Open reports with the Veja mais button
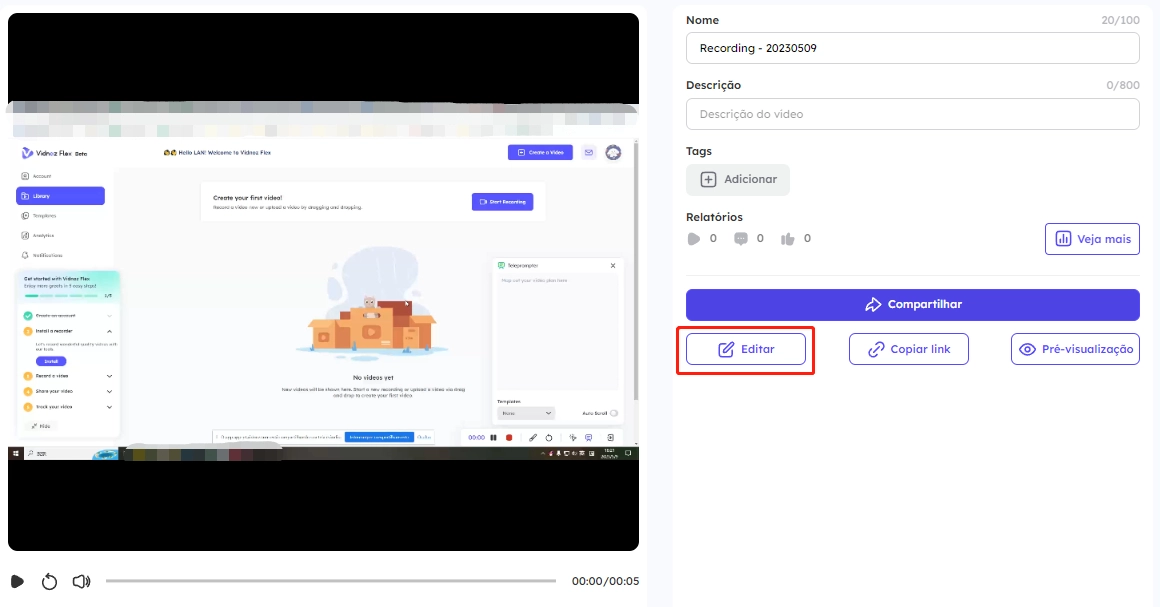The height and width of the screenshot is (607, 1160). [1092, 239]
